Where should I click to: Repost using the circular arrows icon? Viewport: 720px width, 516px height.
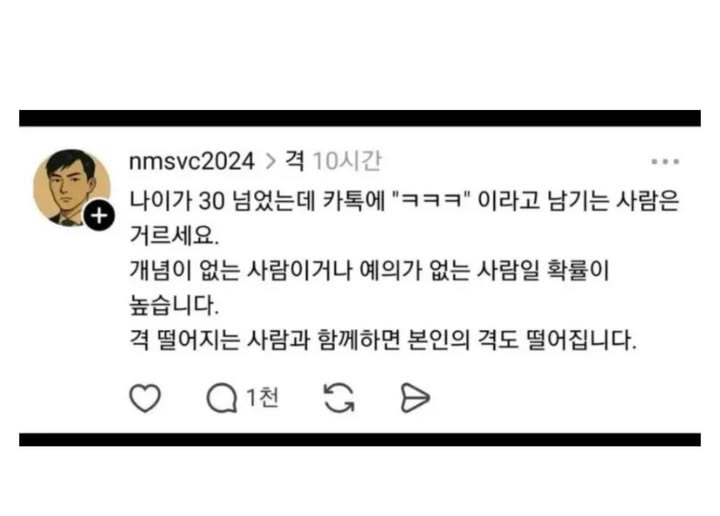(x=339, y=398)
